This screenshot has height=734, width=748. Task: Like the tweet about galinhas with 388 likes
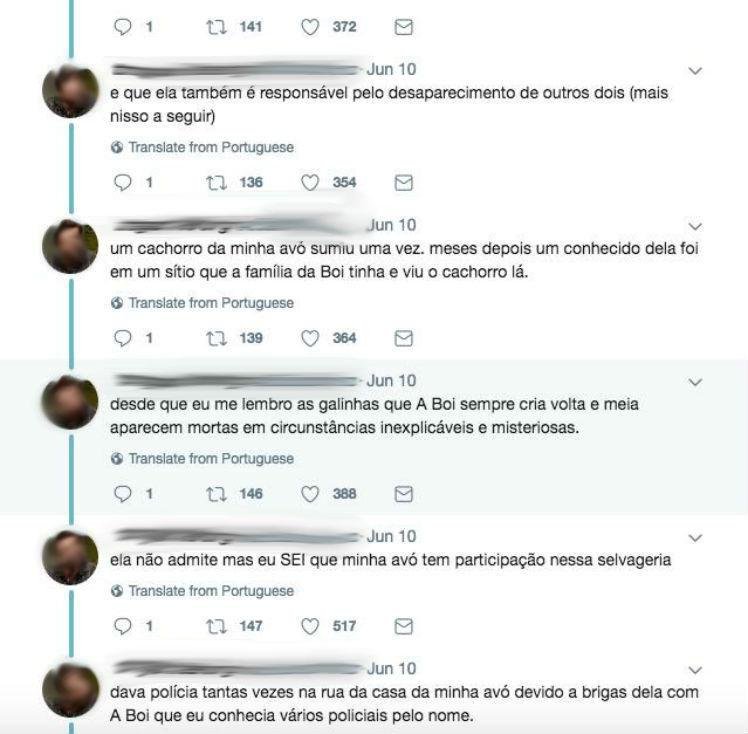coord(310,494)
